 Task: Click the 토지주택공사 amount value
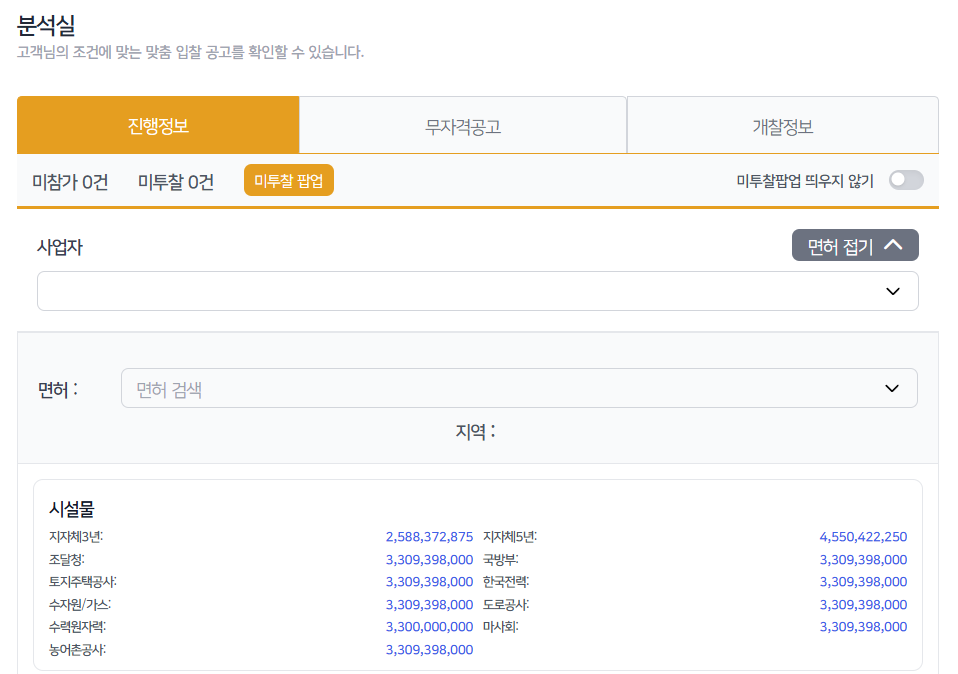pos(429,582)
